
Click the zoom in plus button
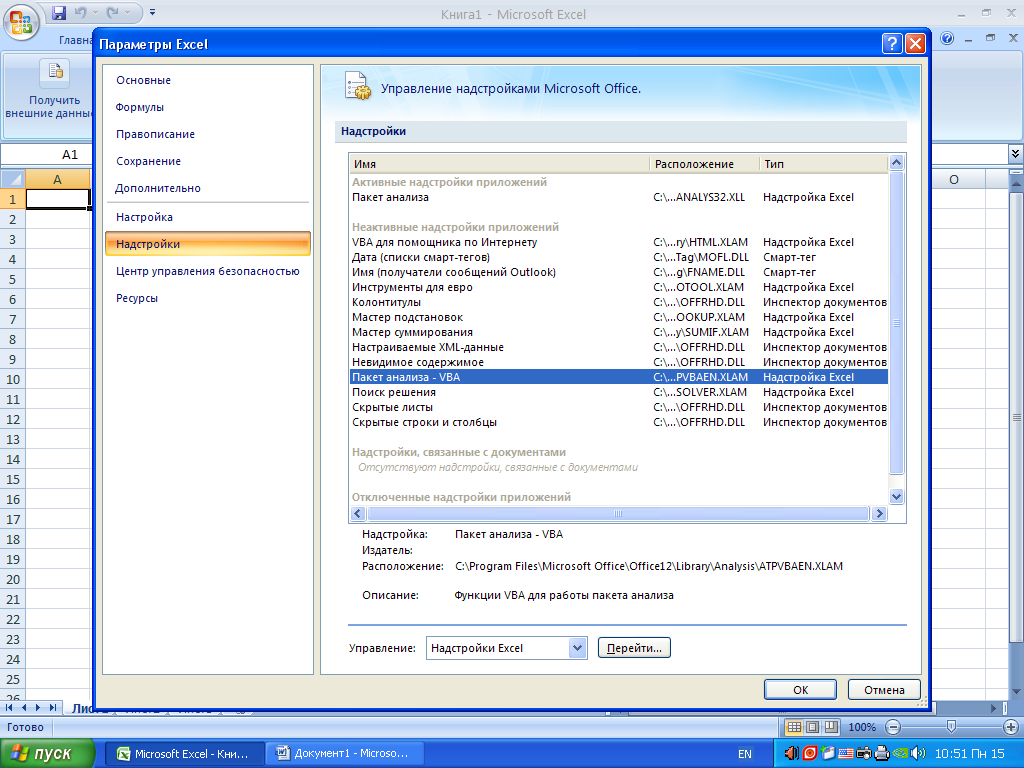click(x=1010, y=727)
